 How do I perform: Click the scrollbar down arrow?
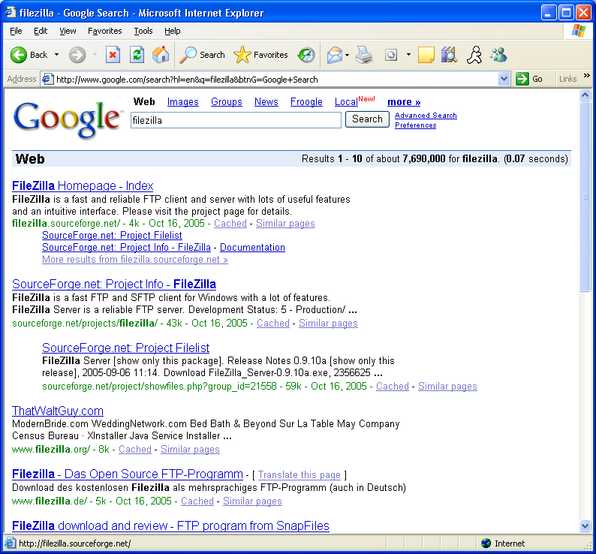pos(585,526)
